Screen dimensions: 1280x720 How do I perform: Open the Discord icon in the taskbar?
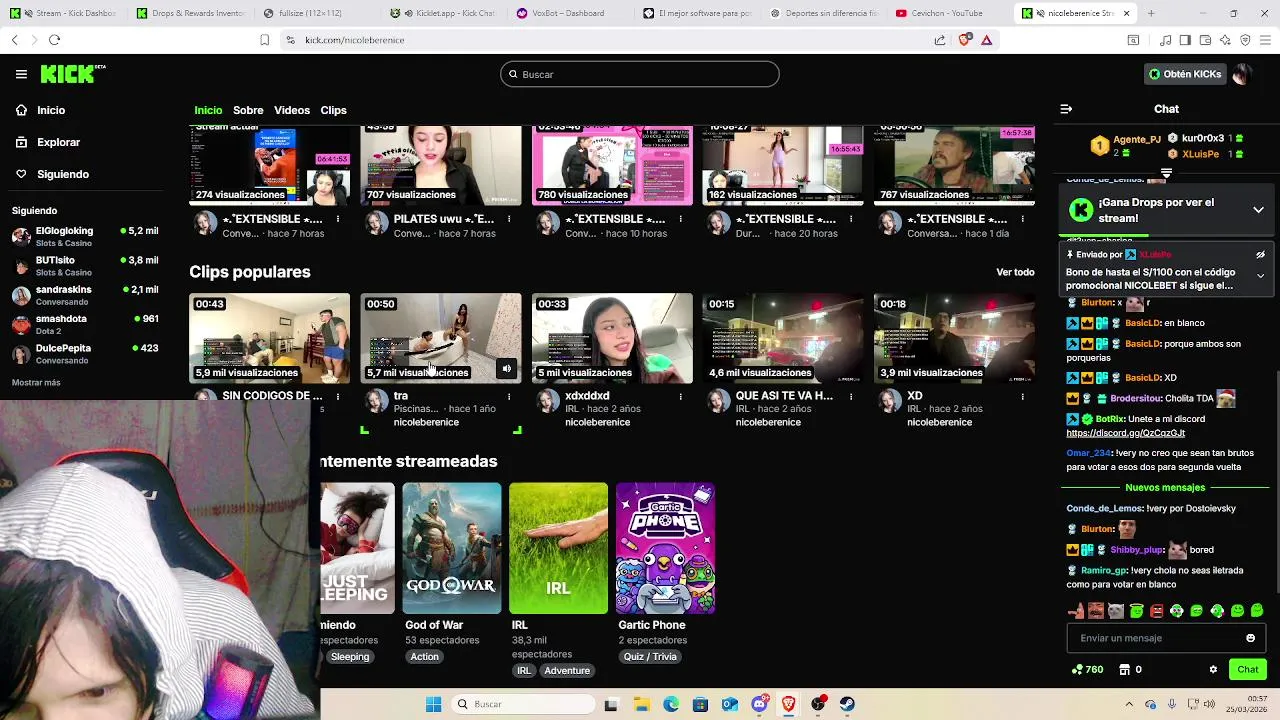(759, 704)
